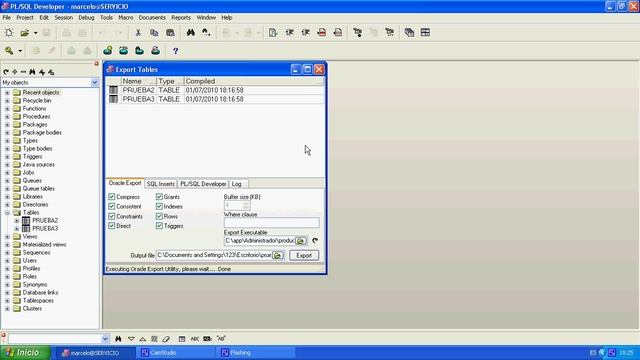Switch to Flashing taskbar item

pos(256,353)
